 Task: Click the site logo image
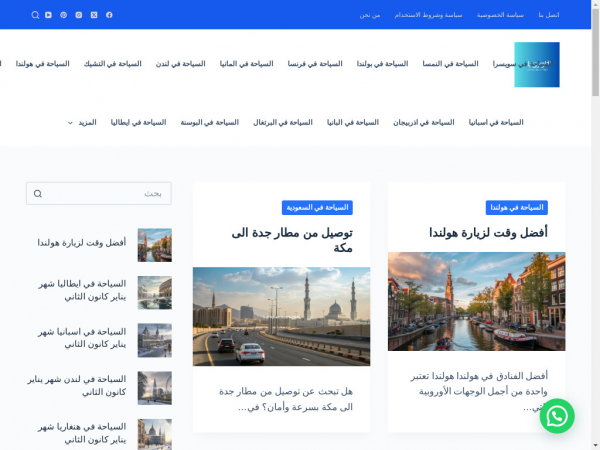tap(537, 64)
